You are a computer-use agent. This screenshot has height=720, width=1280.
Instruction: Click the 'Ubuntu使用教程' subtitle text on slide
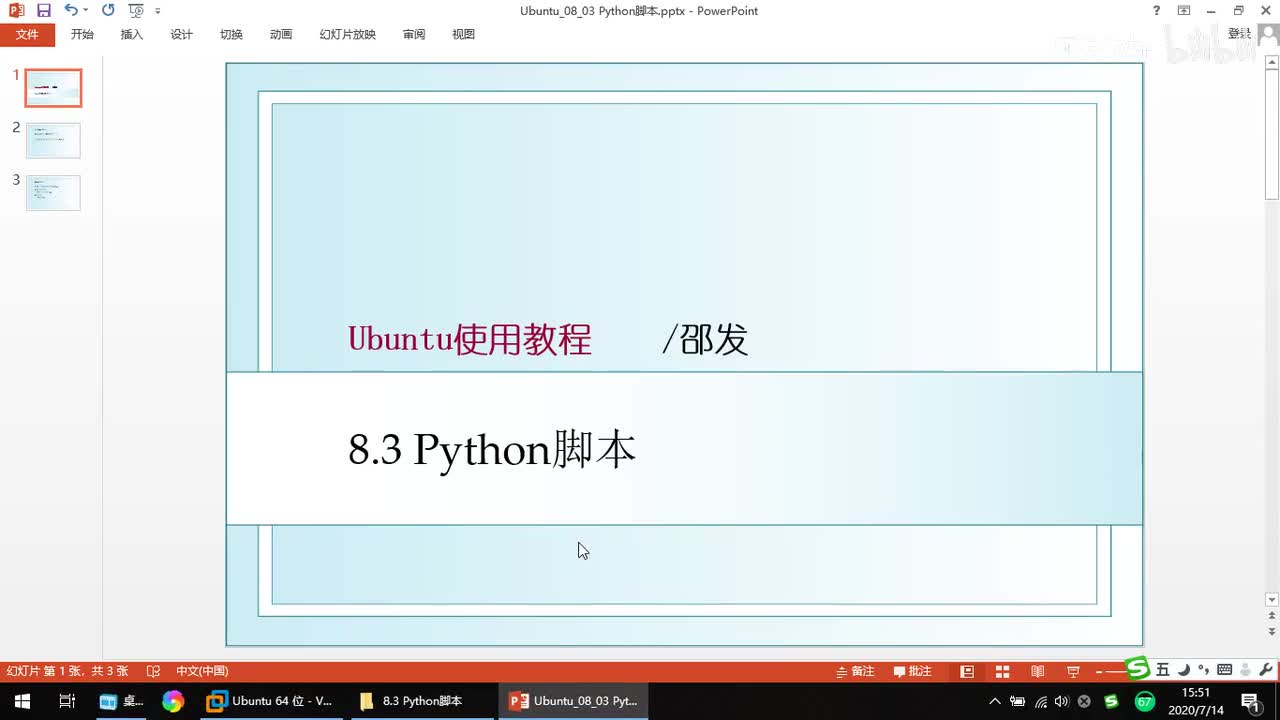[470, 340]
